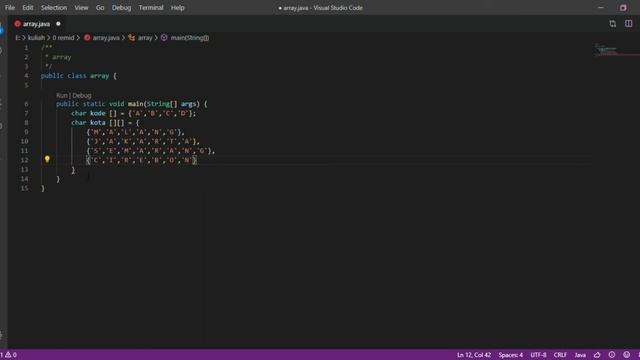The width and height of the screenshot is (640, 360).
Task: Click the 'main' method name on line 6
Action: [x=136, y=104]
